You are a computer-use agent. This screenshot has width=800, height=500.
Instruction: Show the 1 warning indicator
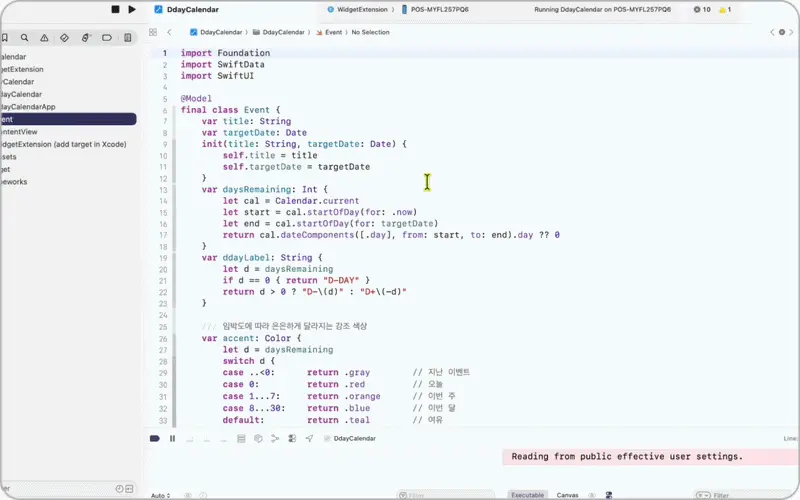725,9
